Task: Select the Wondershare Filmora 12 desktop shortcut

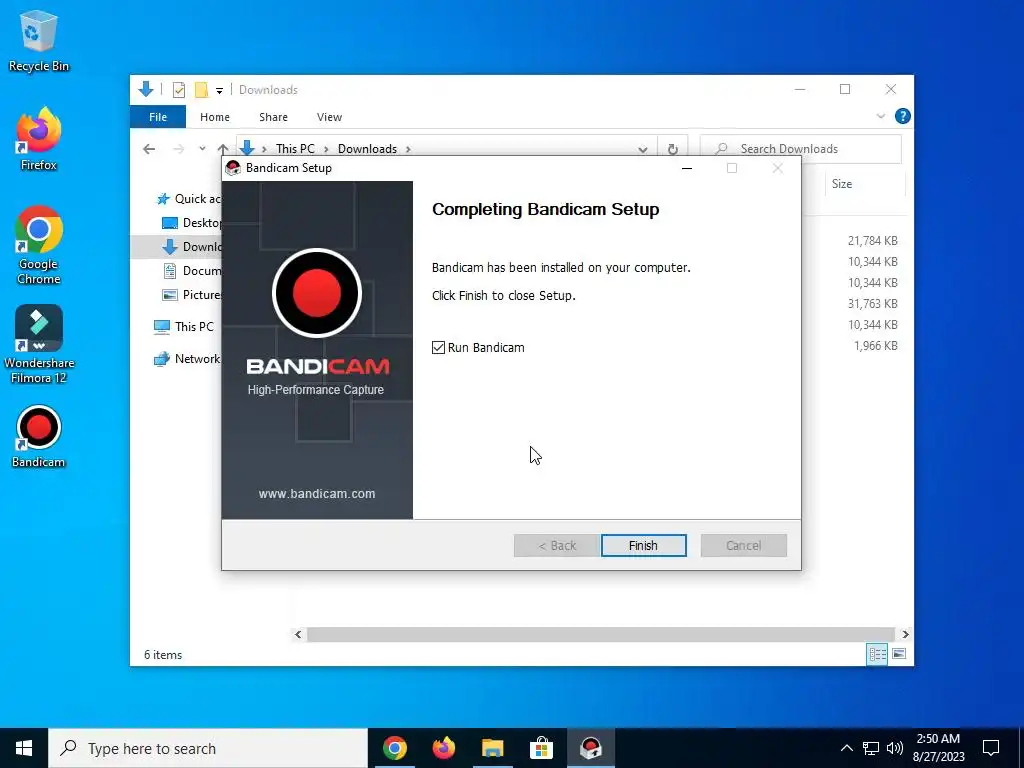Action: pos(39,344)
